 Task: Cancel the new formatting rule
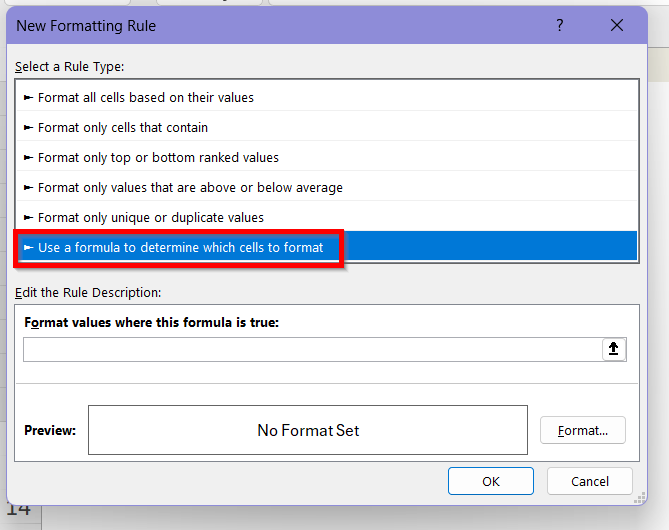click(x=590, y=481)
